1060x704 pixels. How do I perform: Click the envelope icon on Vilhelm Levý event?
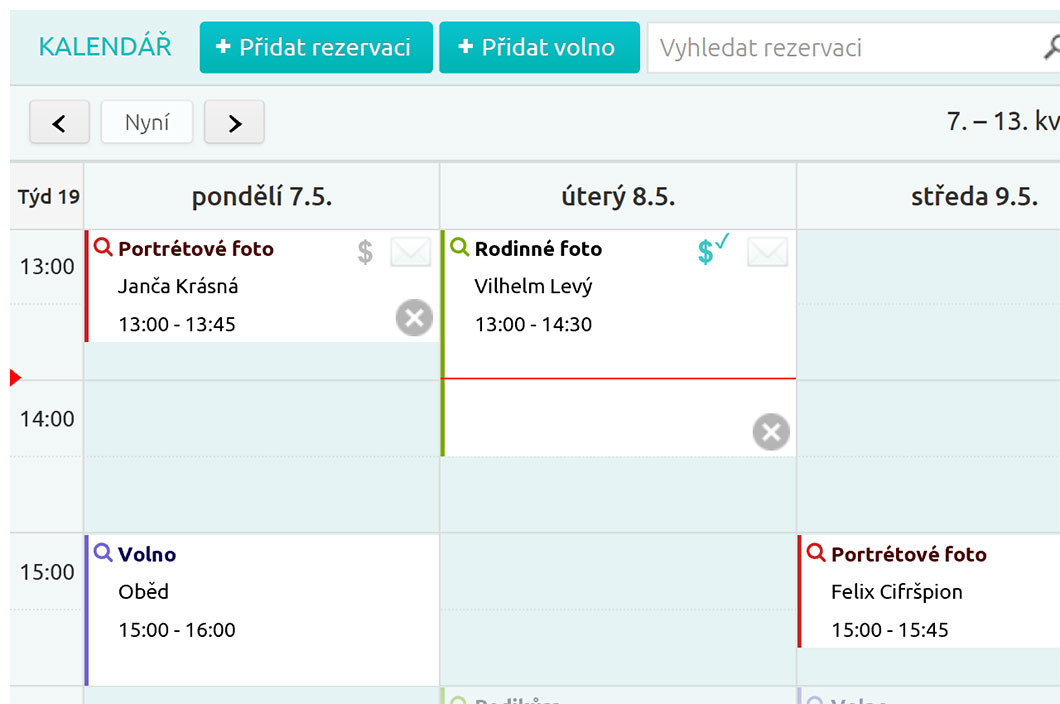pyautogui.click(x=767, y=252)
